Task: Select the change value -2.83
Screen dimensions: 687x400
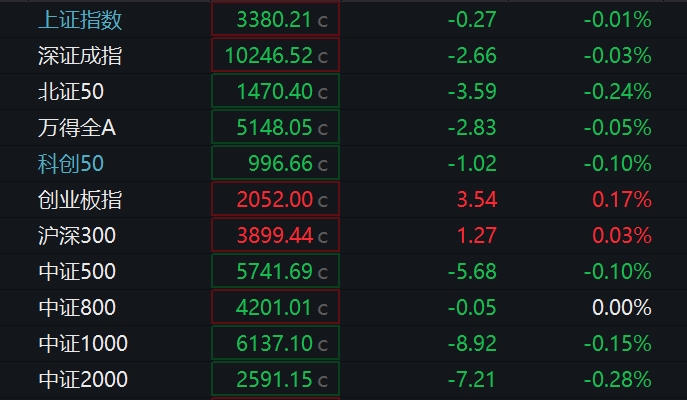Action: click(x=472, y=127)
